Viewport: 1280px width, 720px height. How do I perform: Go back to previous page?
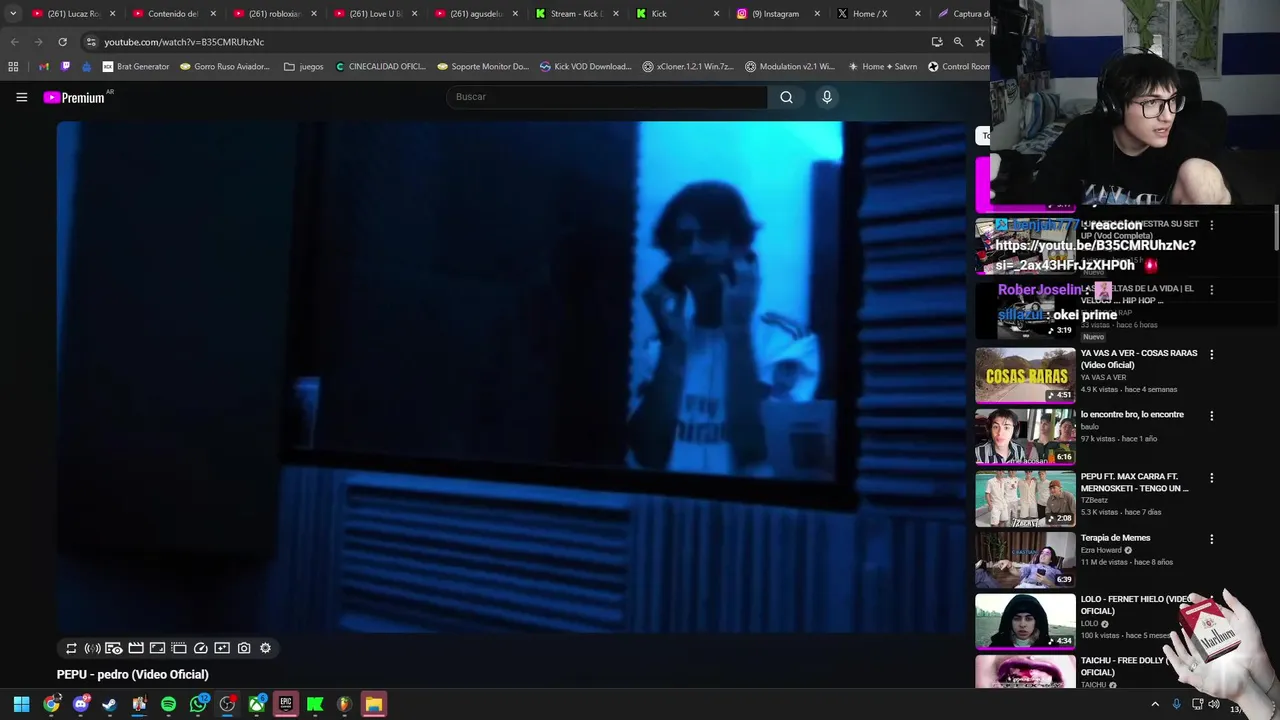pos(14,42)
